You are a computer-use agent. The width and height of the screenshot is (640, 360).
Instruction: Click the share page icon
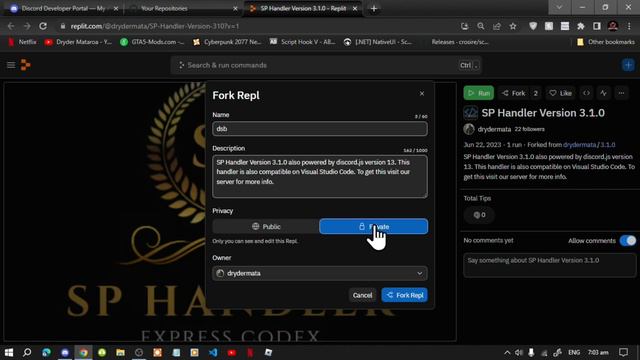pos(497,26)
